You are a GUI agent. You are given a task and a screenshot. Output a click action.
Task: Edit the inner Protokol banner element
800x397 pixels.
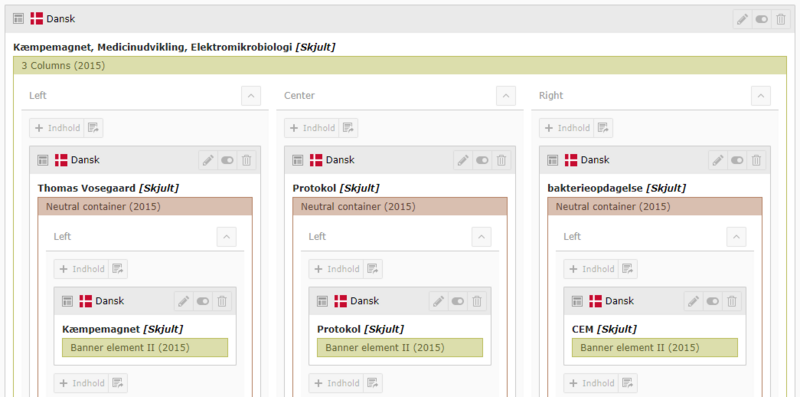click(438, 301)
